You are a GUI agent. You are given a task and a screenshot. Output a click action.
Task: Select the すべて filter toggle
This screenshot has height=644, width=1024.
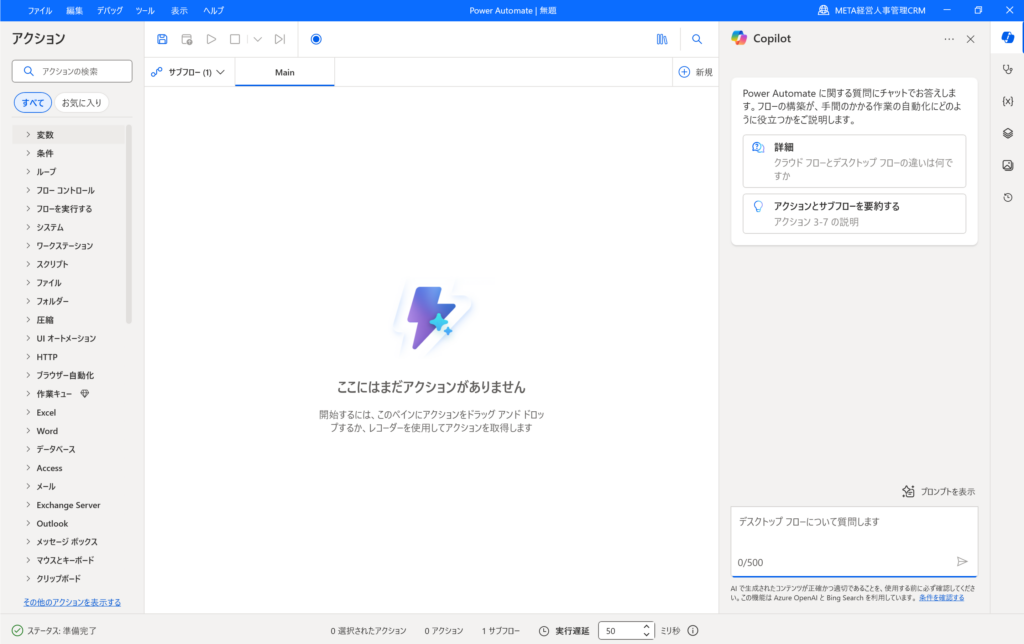(x=33, y=103)
